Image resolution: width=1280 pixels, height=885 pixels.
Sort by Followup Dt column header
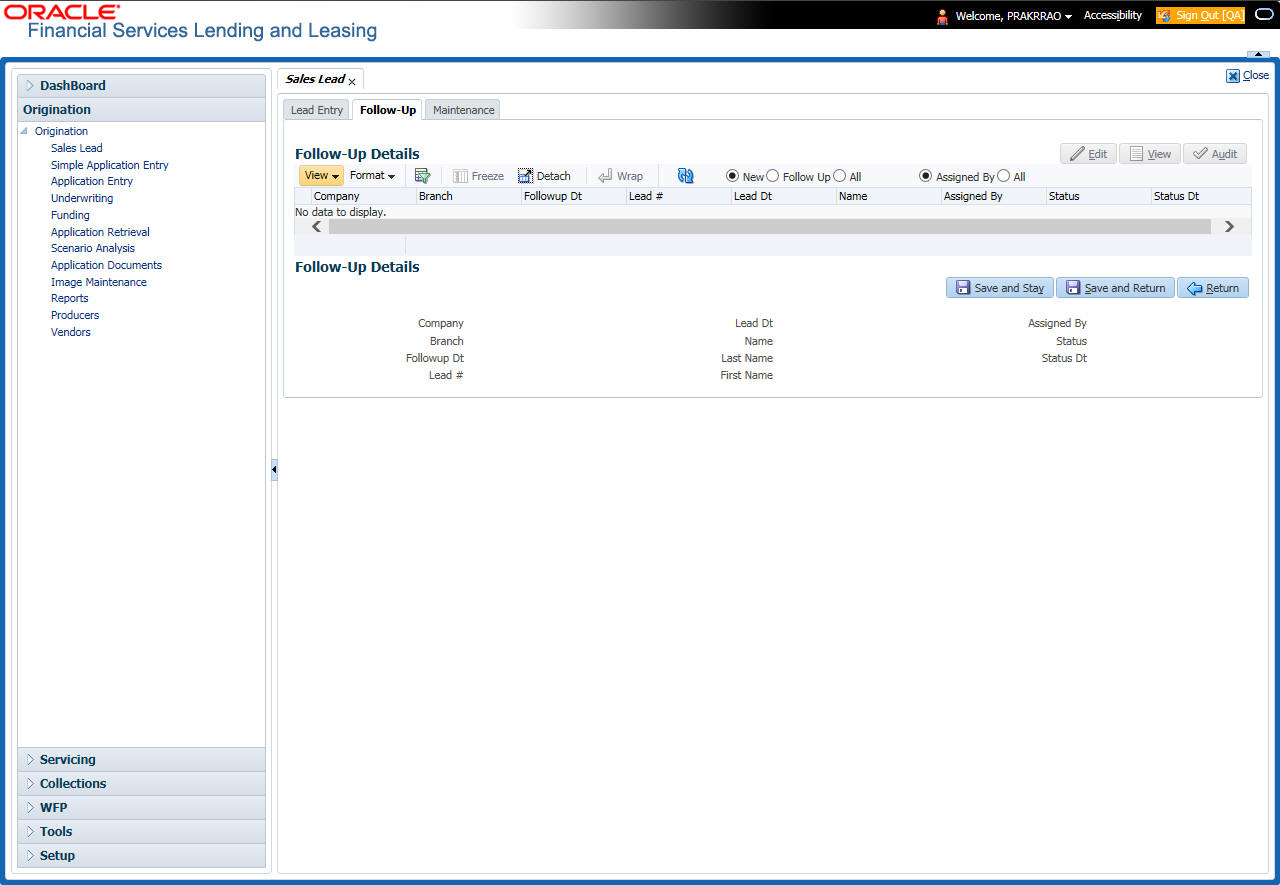point(574,196)
